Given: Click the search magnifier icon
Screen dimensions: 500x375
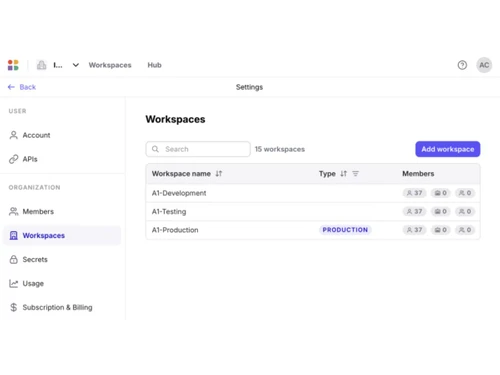Looking at the screenshot, I should (155, 149).
